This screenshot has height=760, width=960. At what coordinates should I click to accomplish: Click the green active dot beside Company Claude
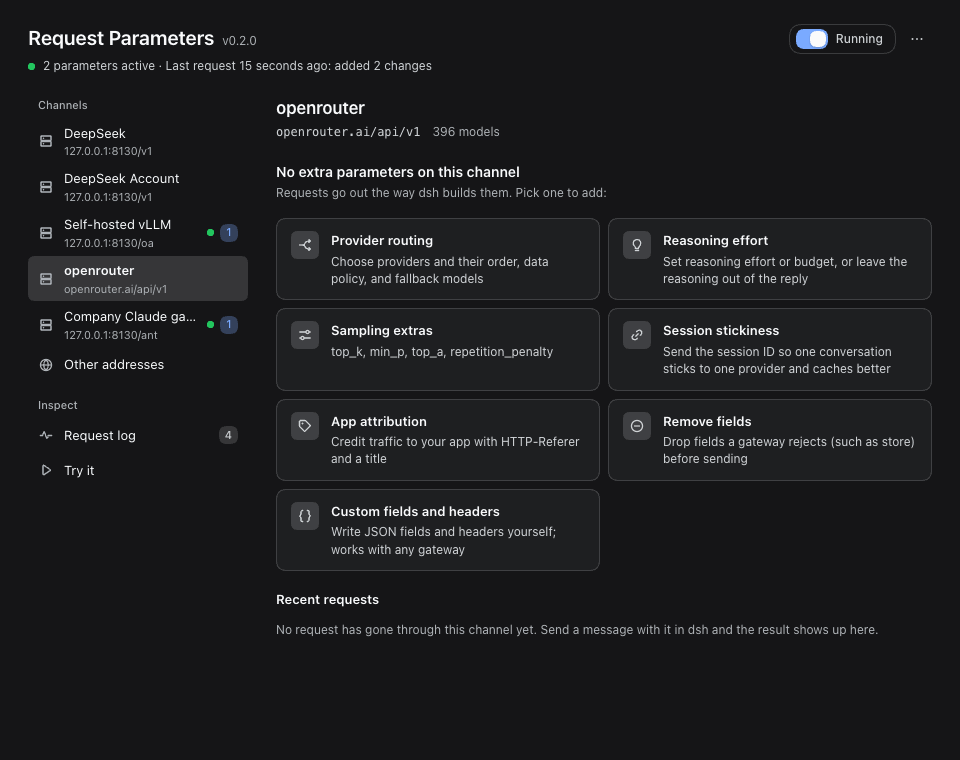point(211,325)
